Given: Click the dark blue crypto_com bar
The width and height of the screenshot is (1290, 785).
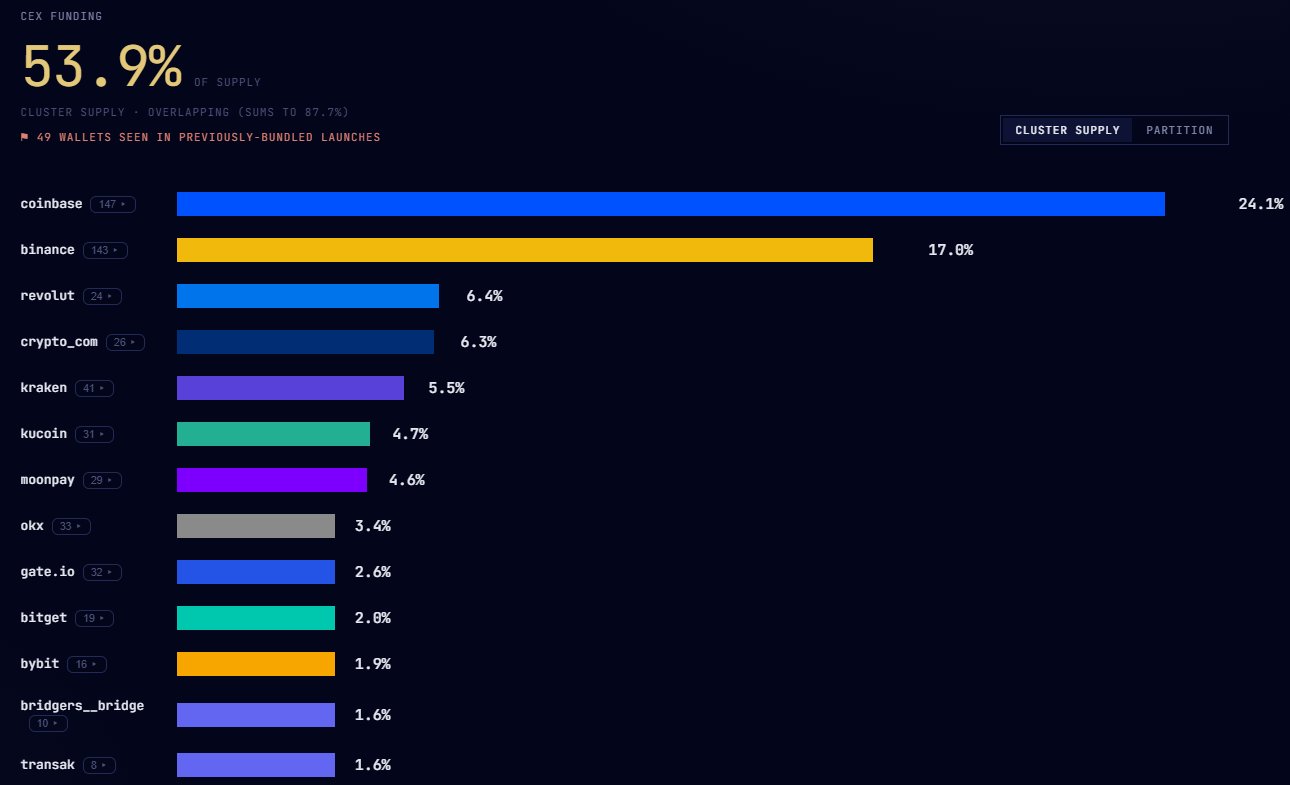Looking at the screenshot, I should [305, 342].
